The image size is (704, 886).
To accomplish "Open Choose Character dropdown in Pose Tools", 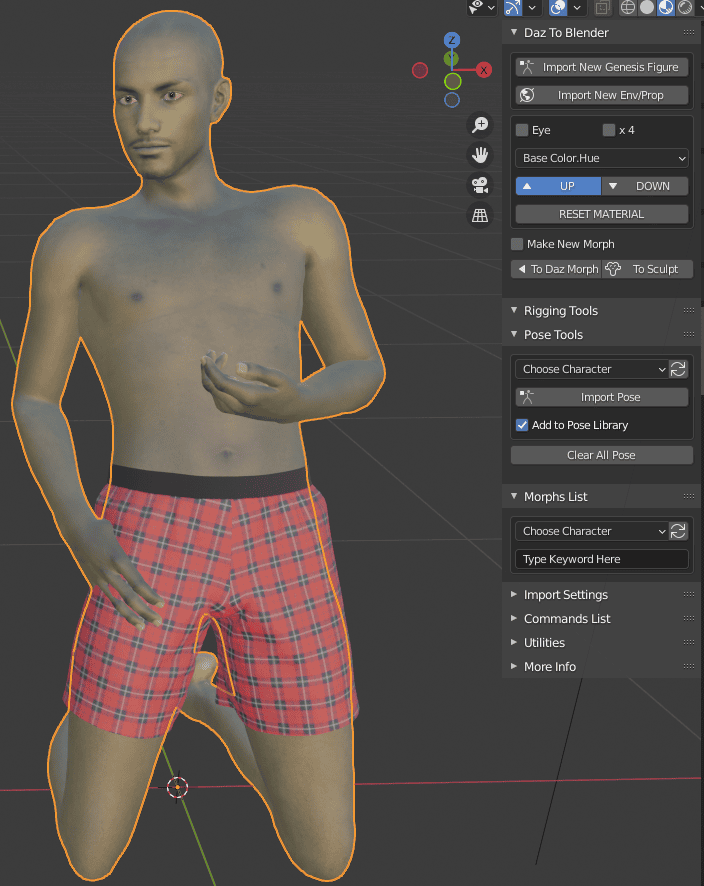I will click(592, 369).
